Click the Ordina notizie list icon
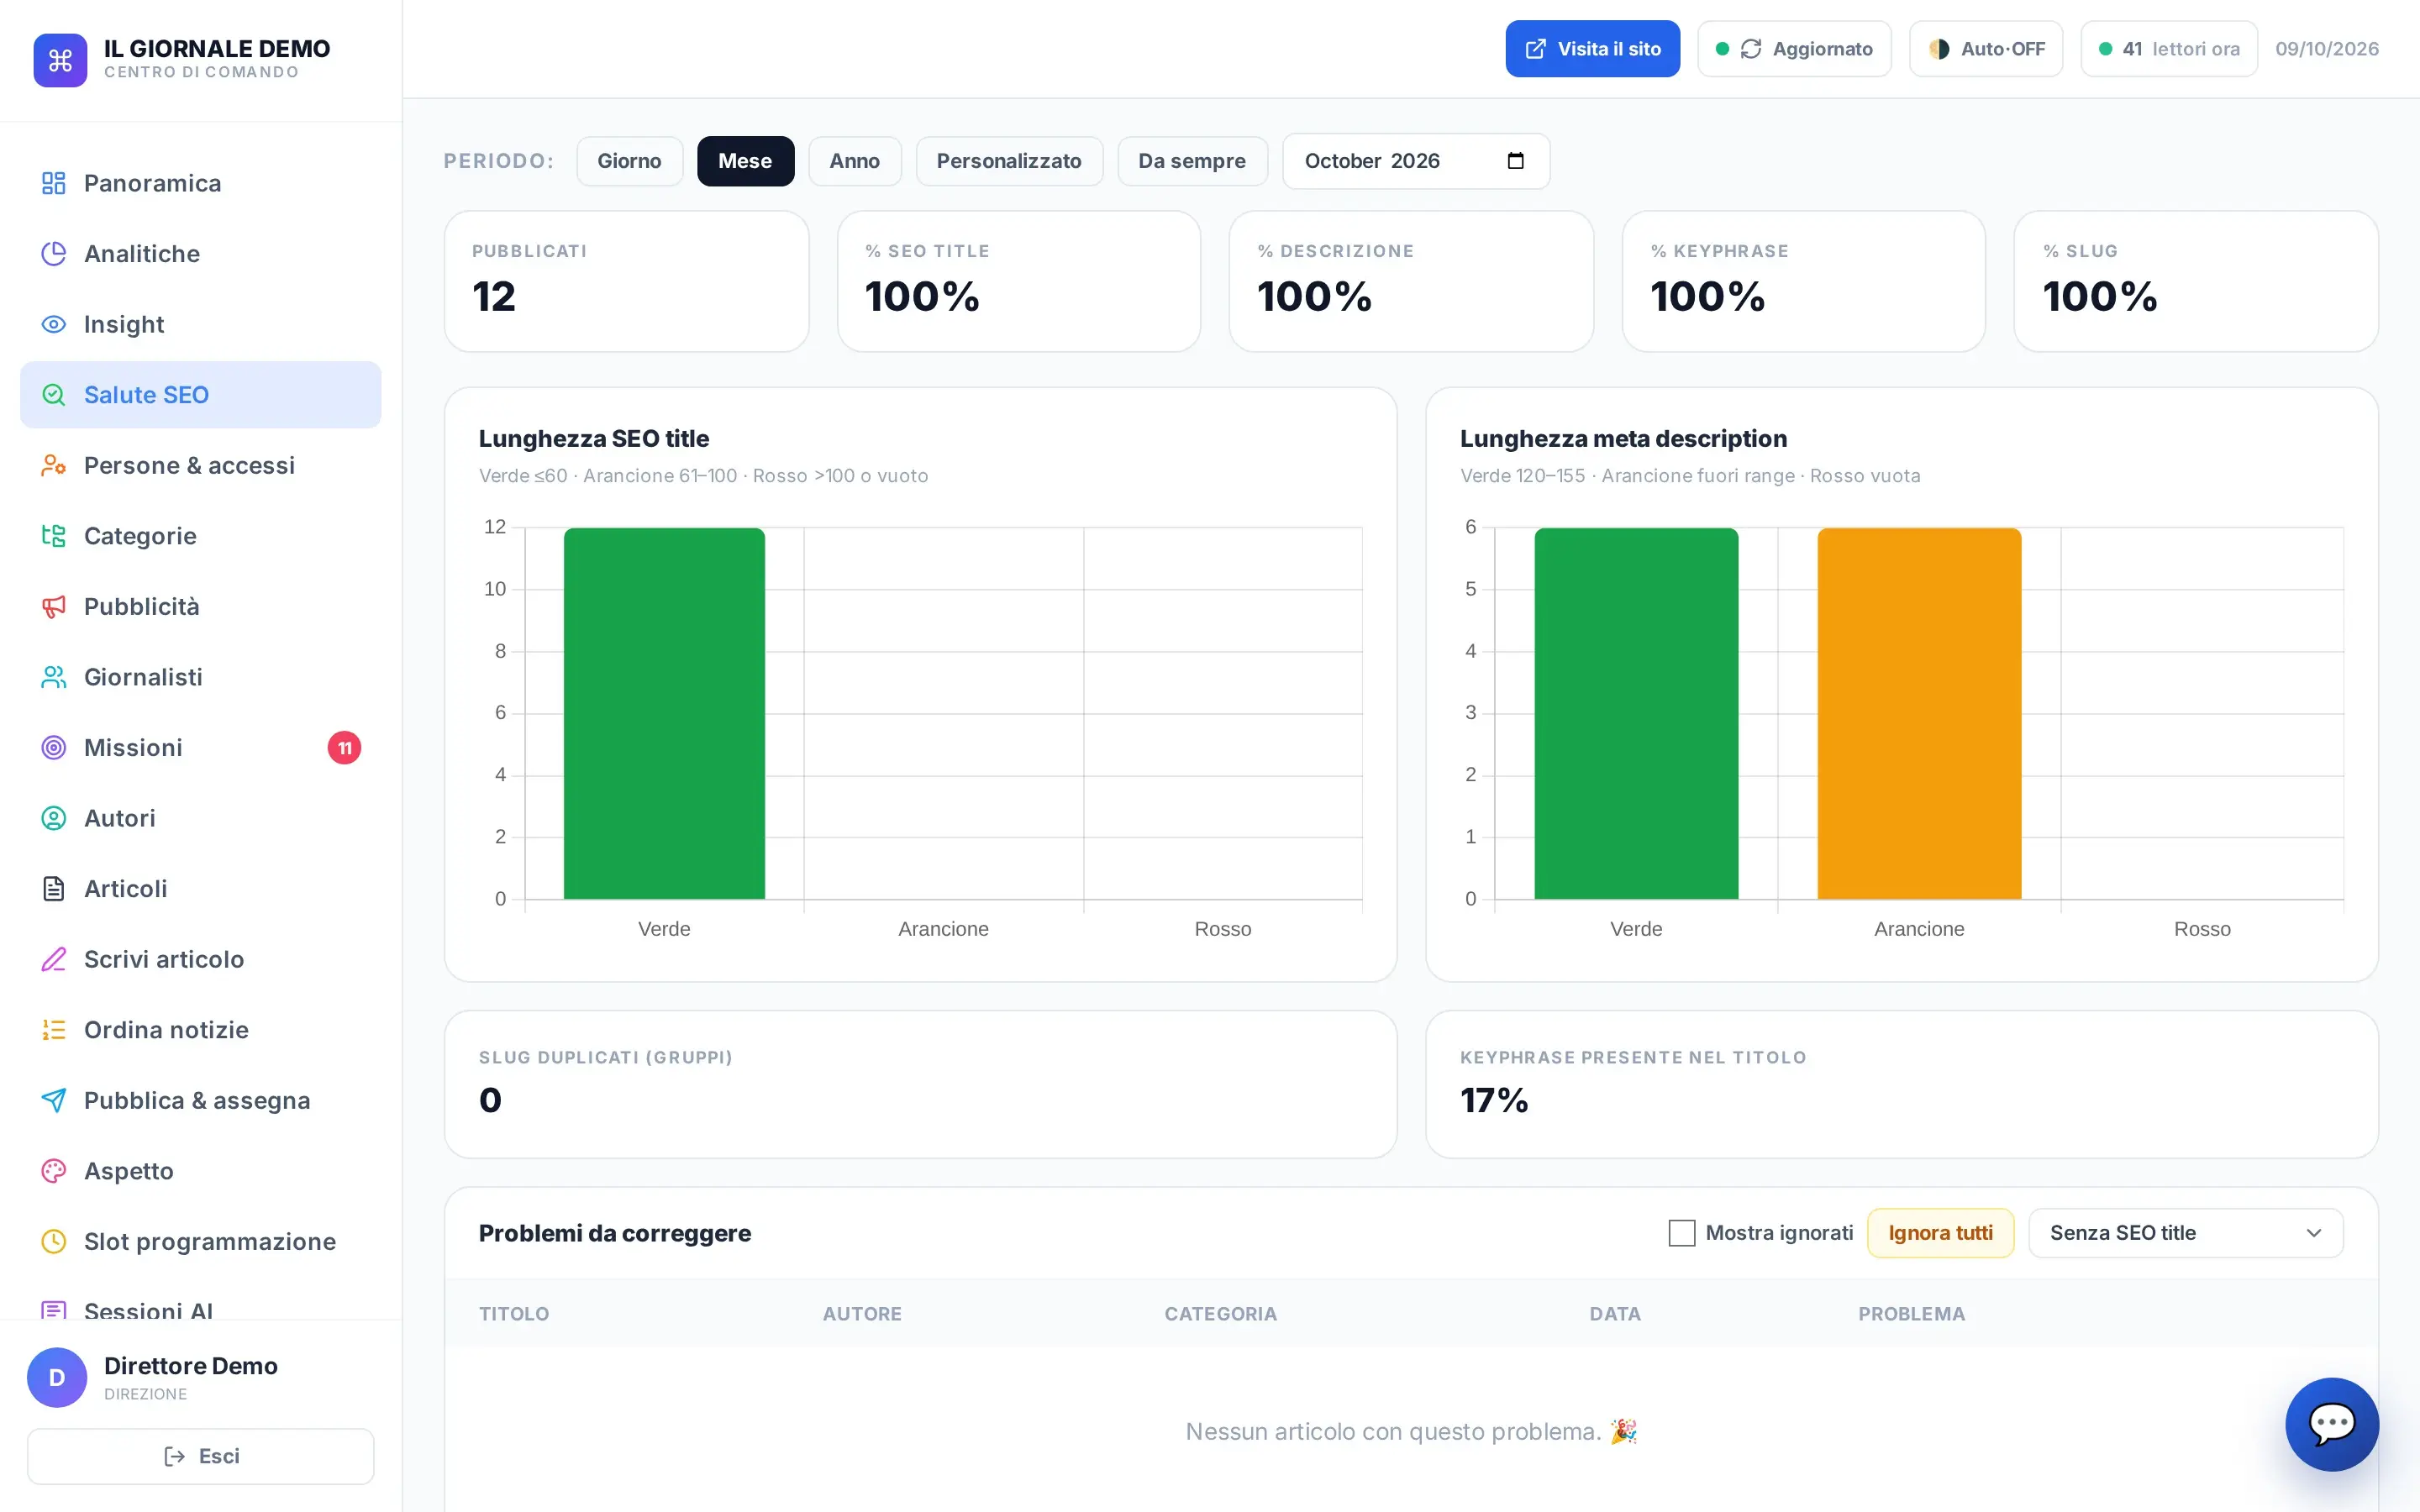 54,1030
